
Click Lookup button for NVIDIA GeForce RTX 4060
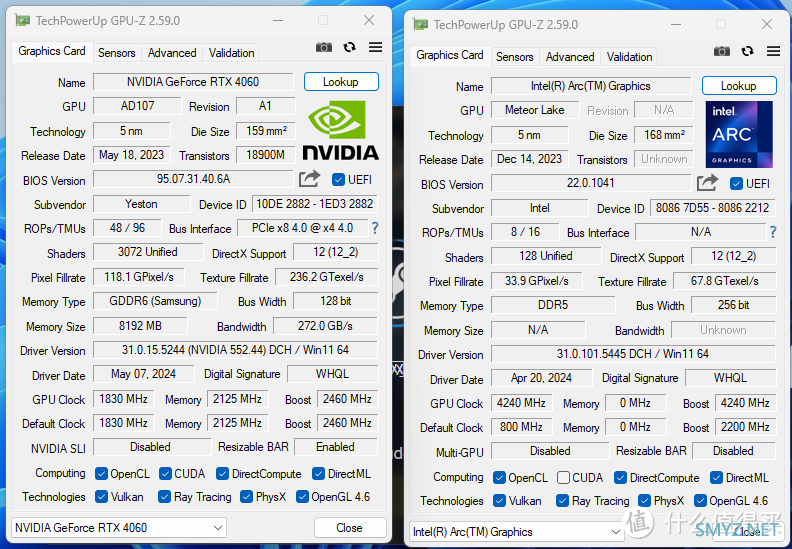pos(341,82)
